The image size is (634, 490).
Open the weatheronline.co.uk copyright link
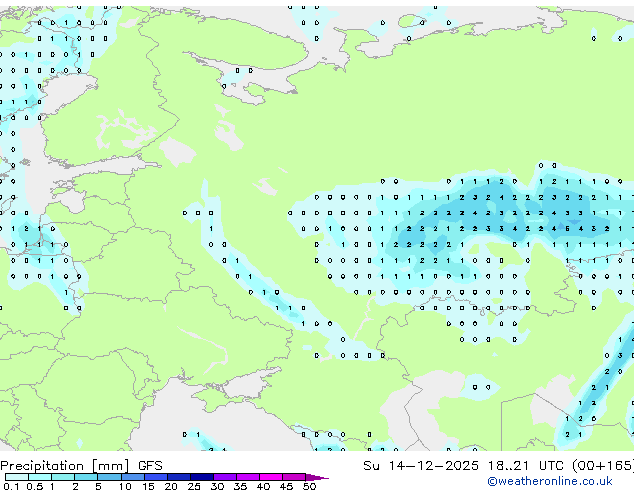click(x=550, y=481)
